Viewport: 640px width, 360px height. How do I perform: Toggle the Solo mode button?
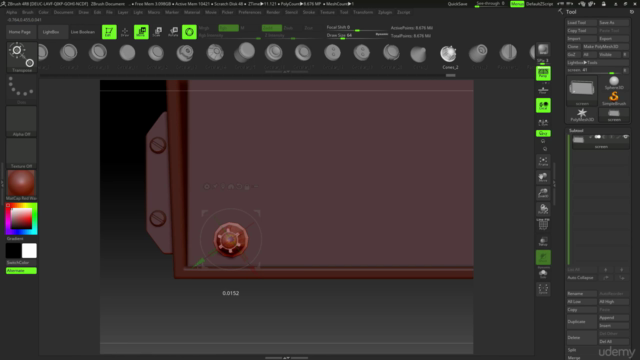pos(543,273)
